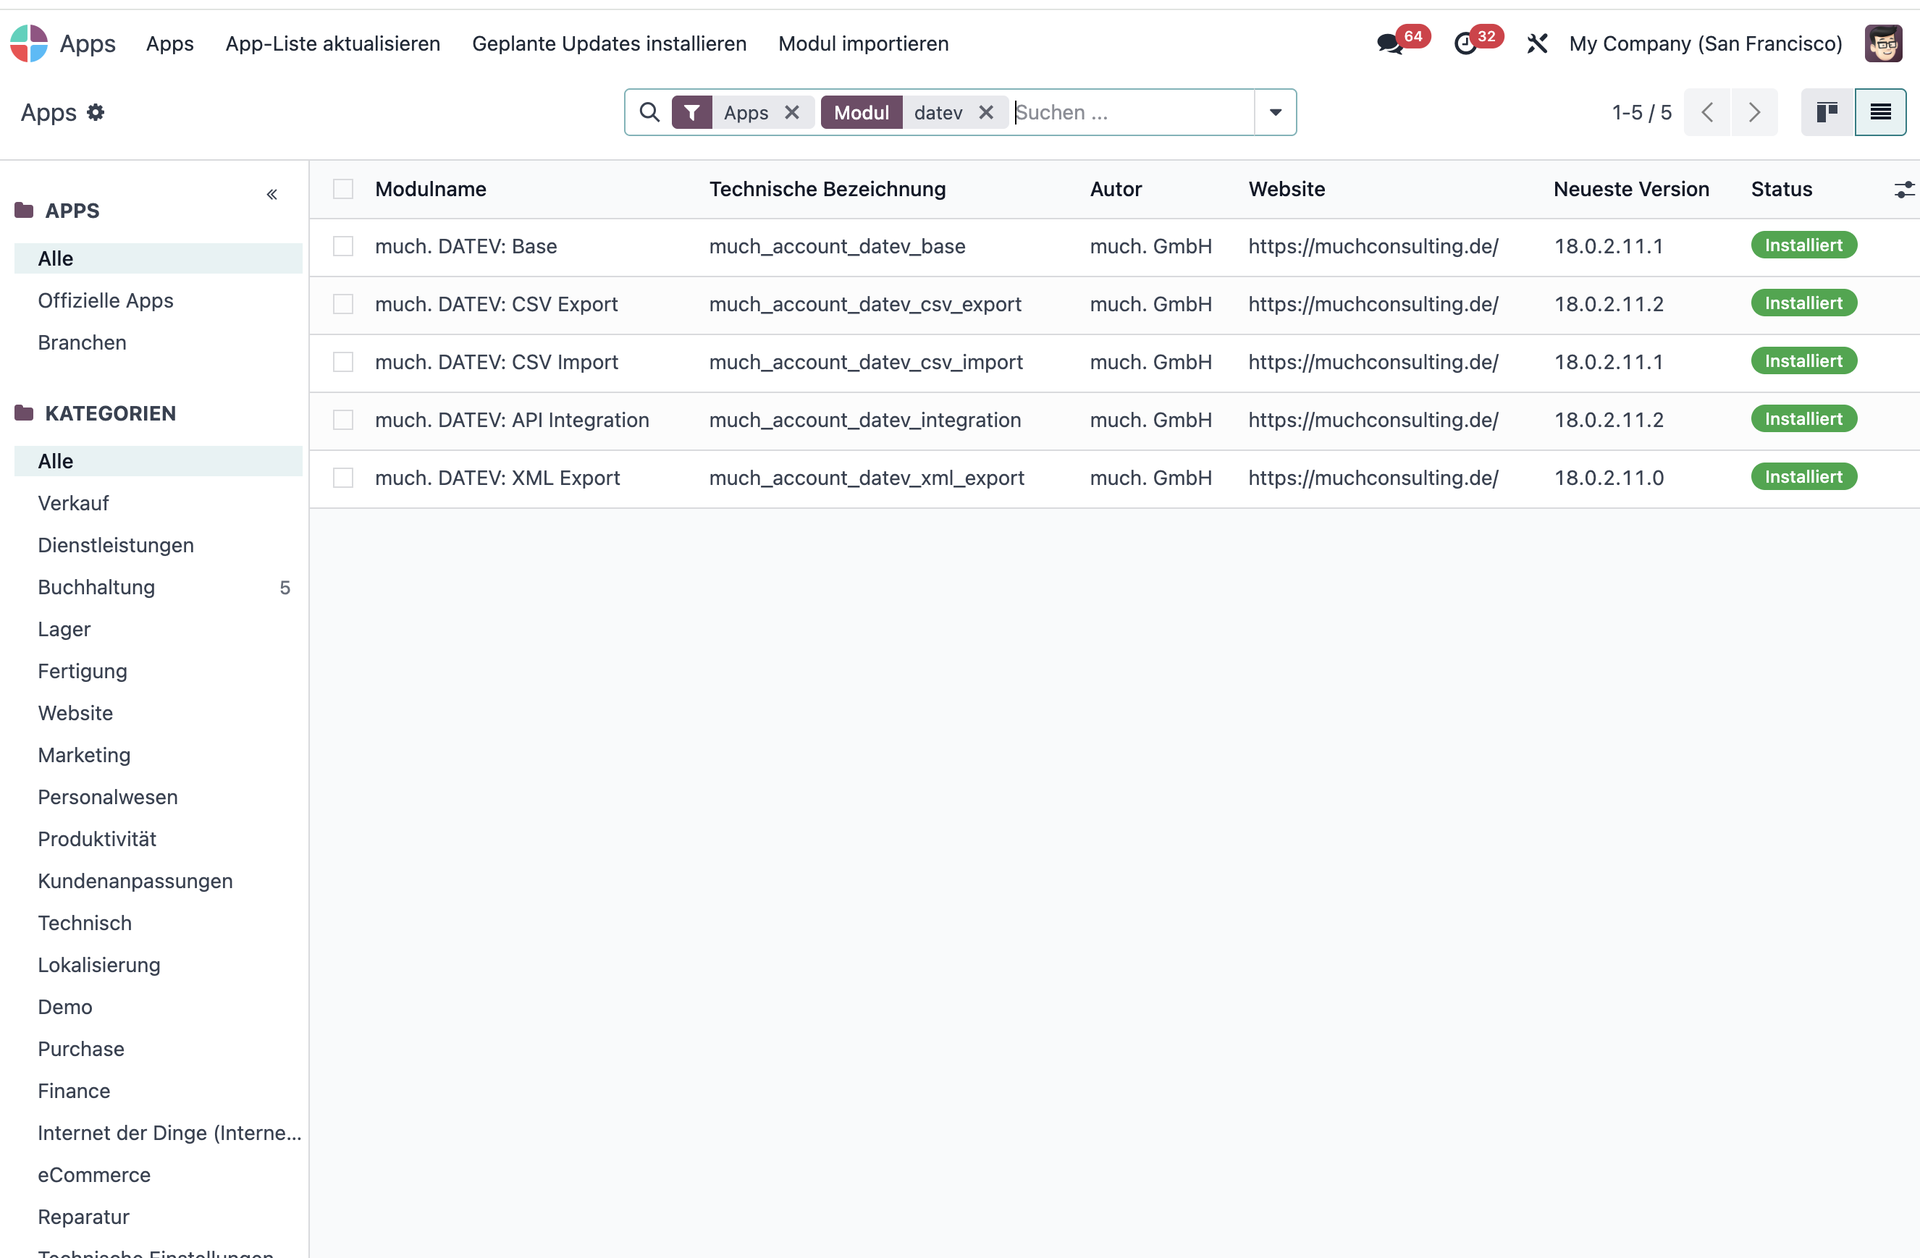Open the Apps menu item
Screen dimensions: 1920x1258
[170, 44]
